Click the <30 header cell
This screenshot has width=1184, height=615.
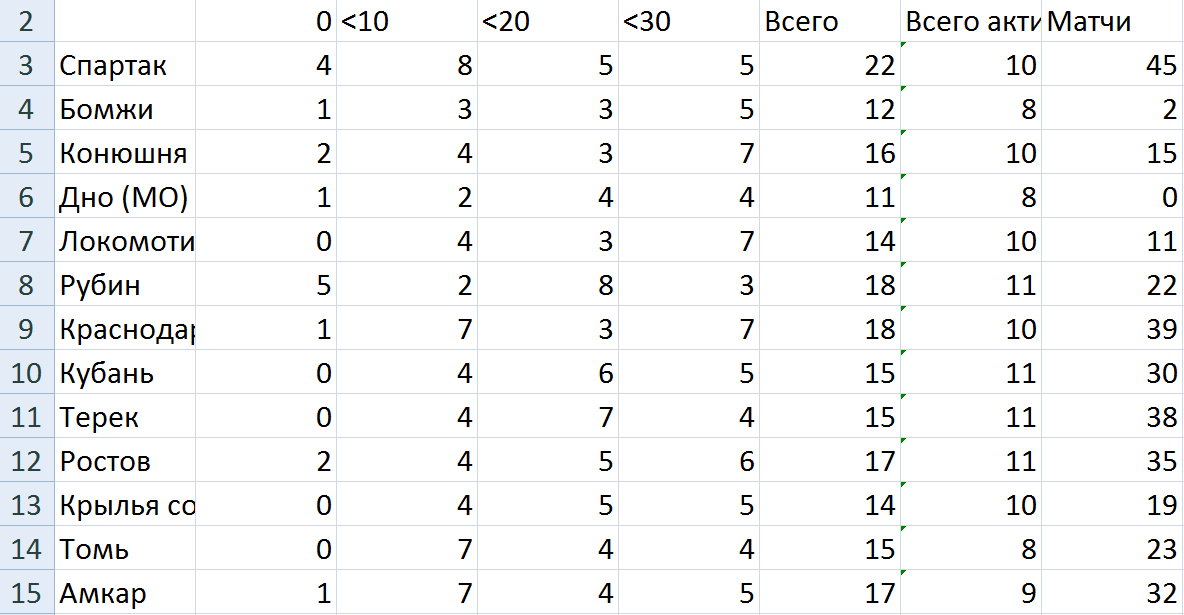[688, 22]
